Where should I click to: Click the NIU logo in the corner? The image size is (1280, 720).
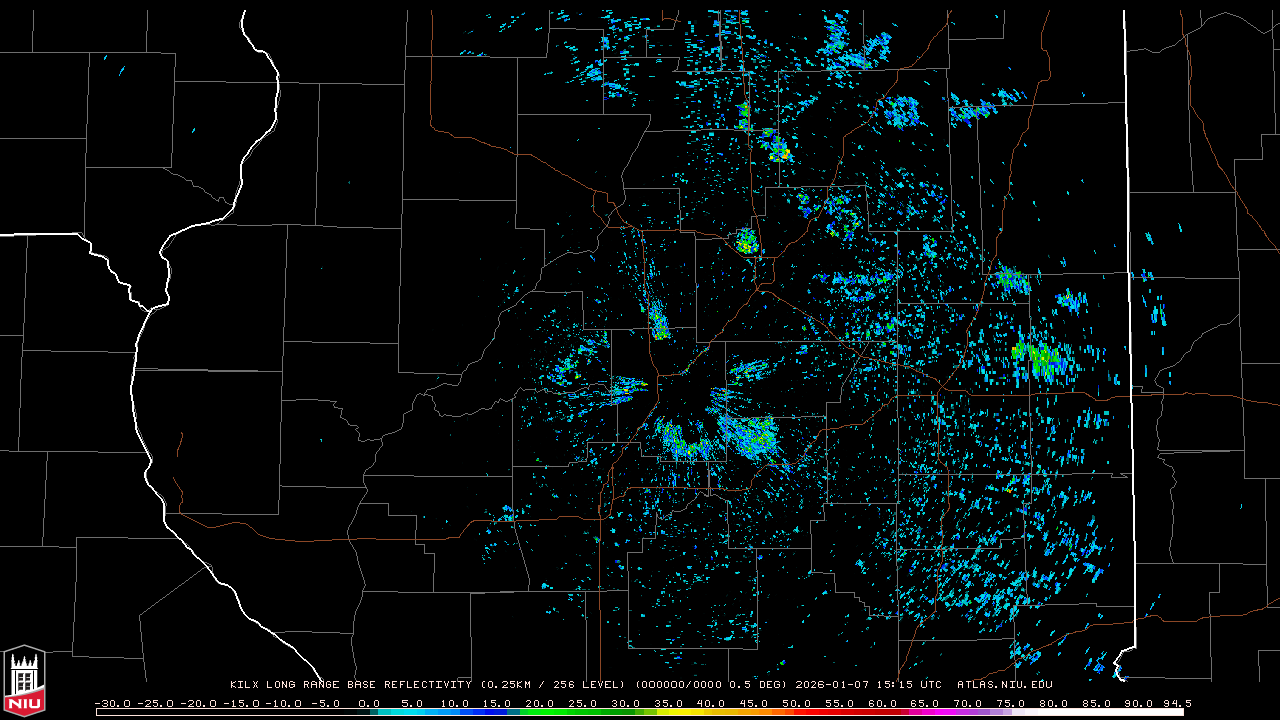tap(24, 682)
